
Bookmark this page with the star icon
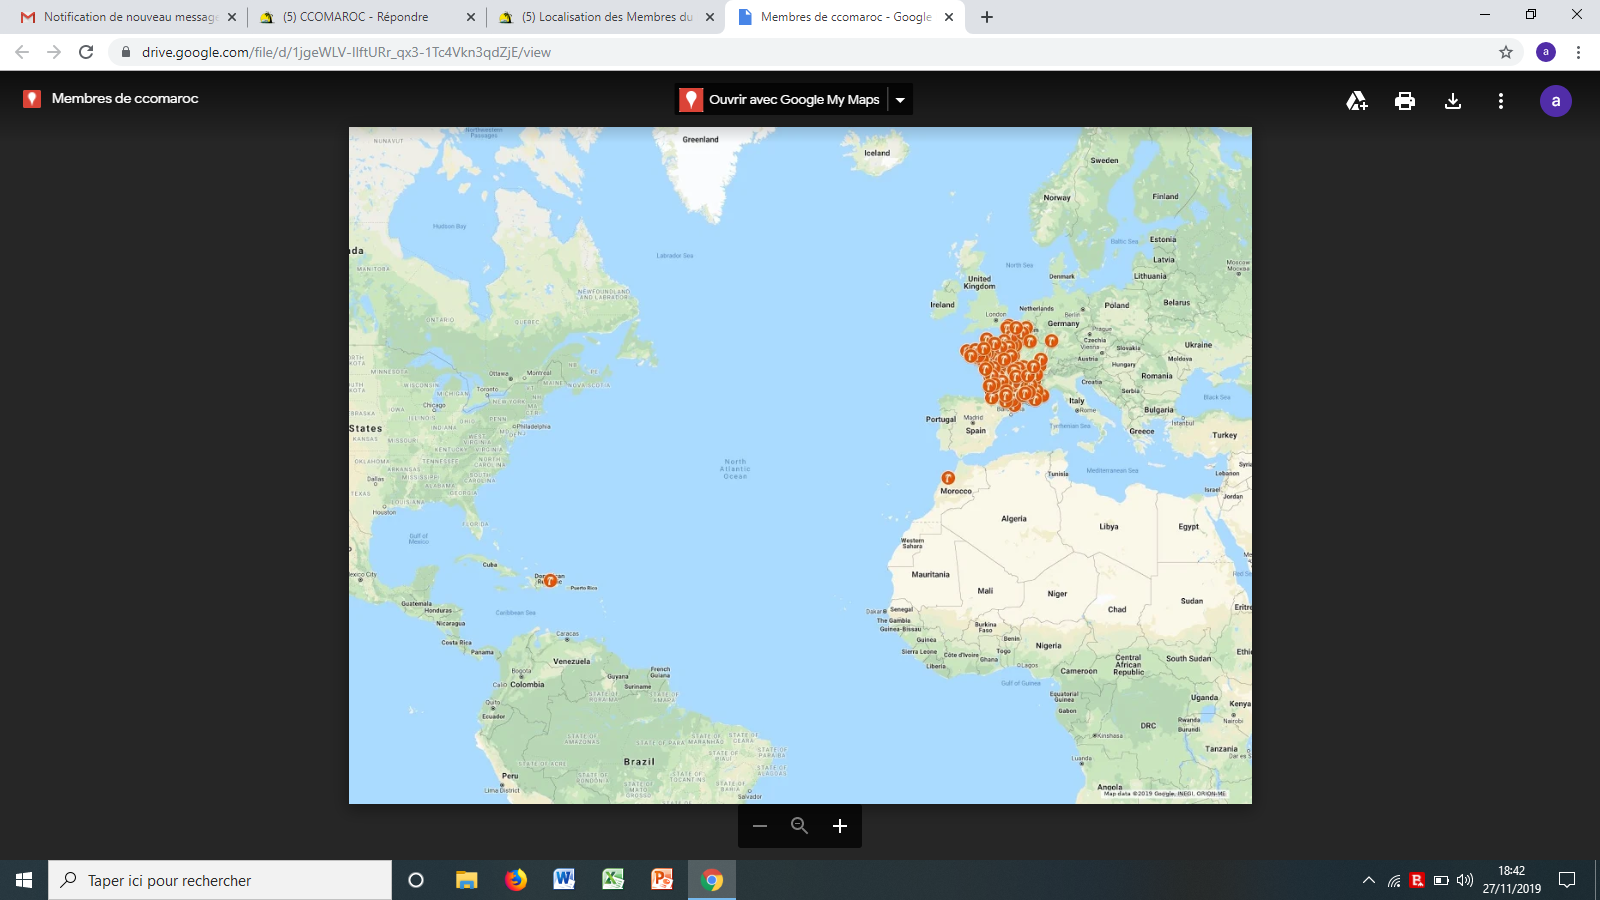pyautogui.click(x=1506, y=52)
